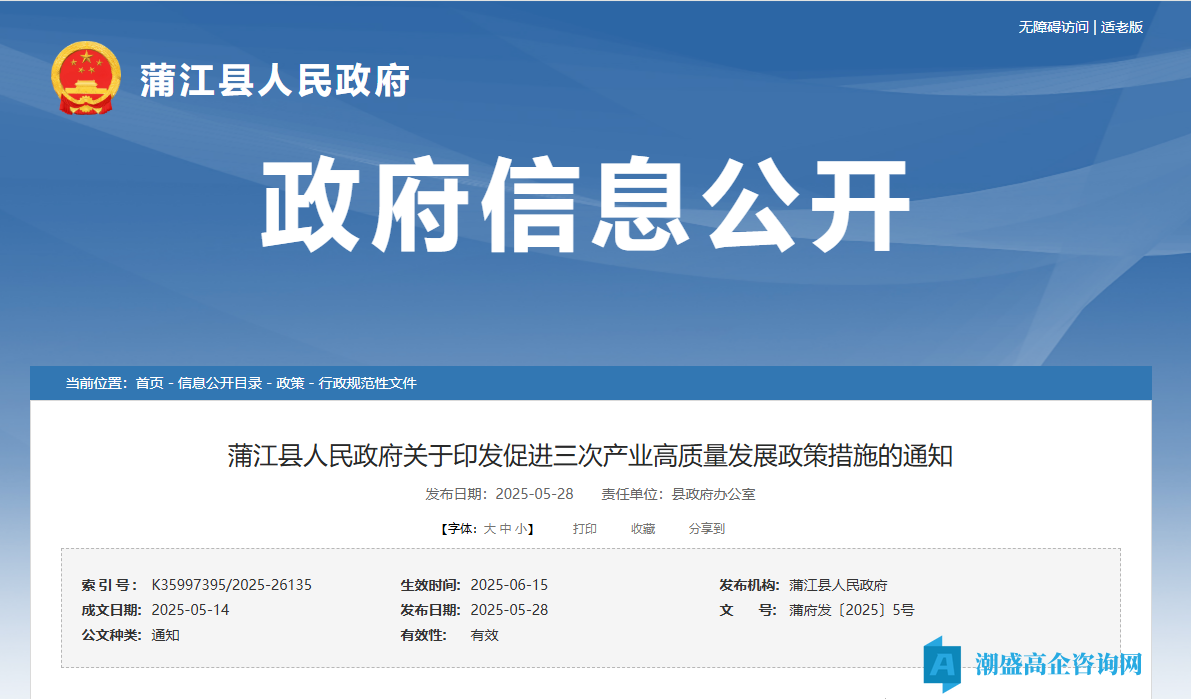Set font size to 中 (medium)
The height and width of the screenshot is (699, 1191).
tap(506, 529)
